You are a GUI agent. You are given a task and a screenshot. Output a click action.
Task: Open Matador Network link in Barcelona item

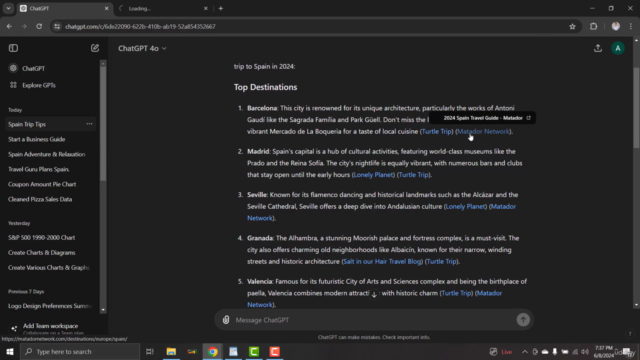coord(483,131)
